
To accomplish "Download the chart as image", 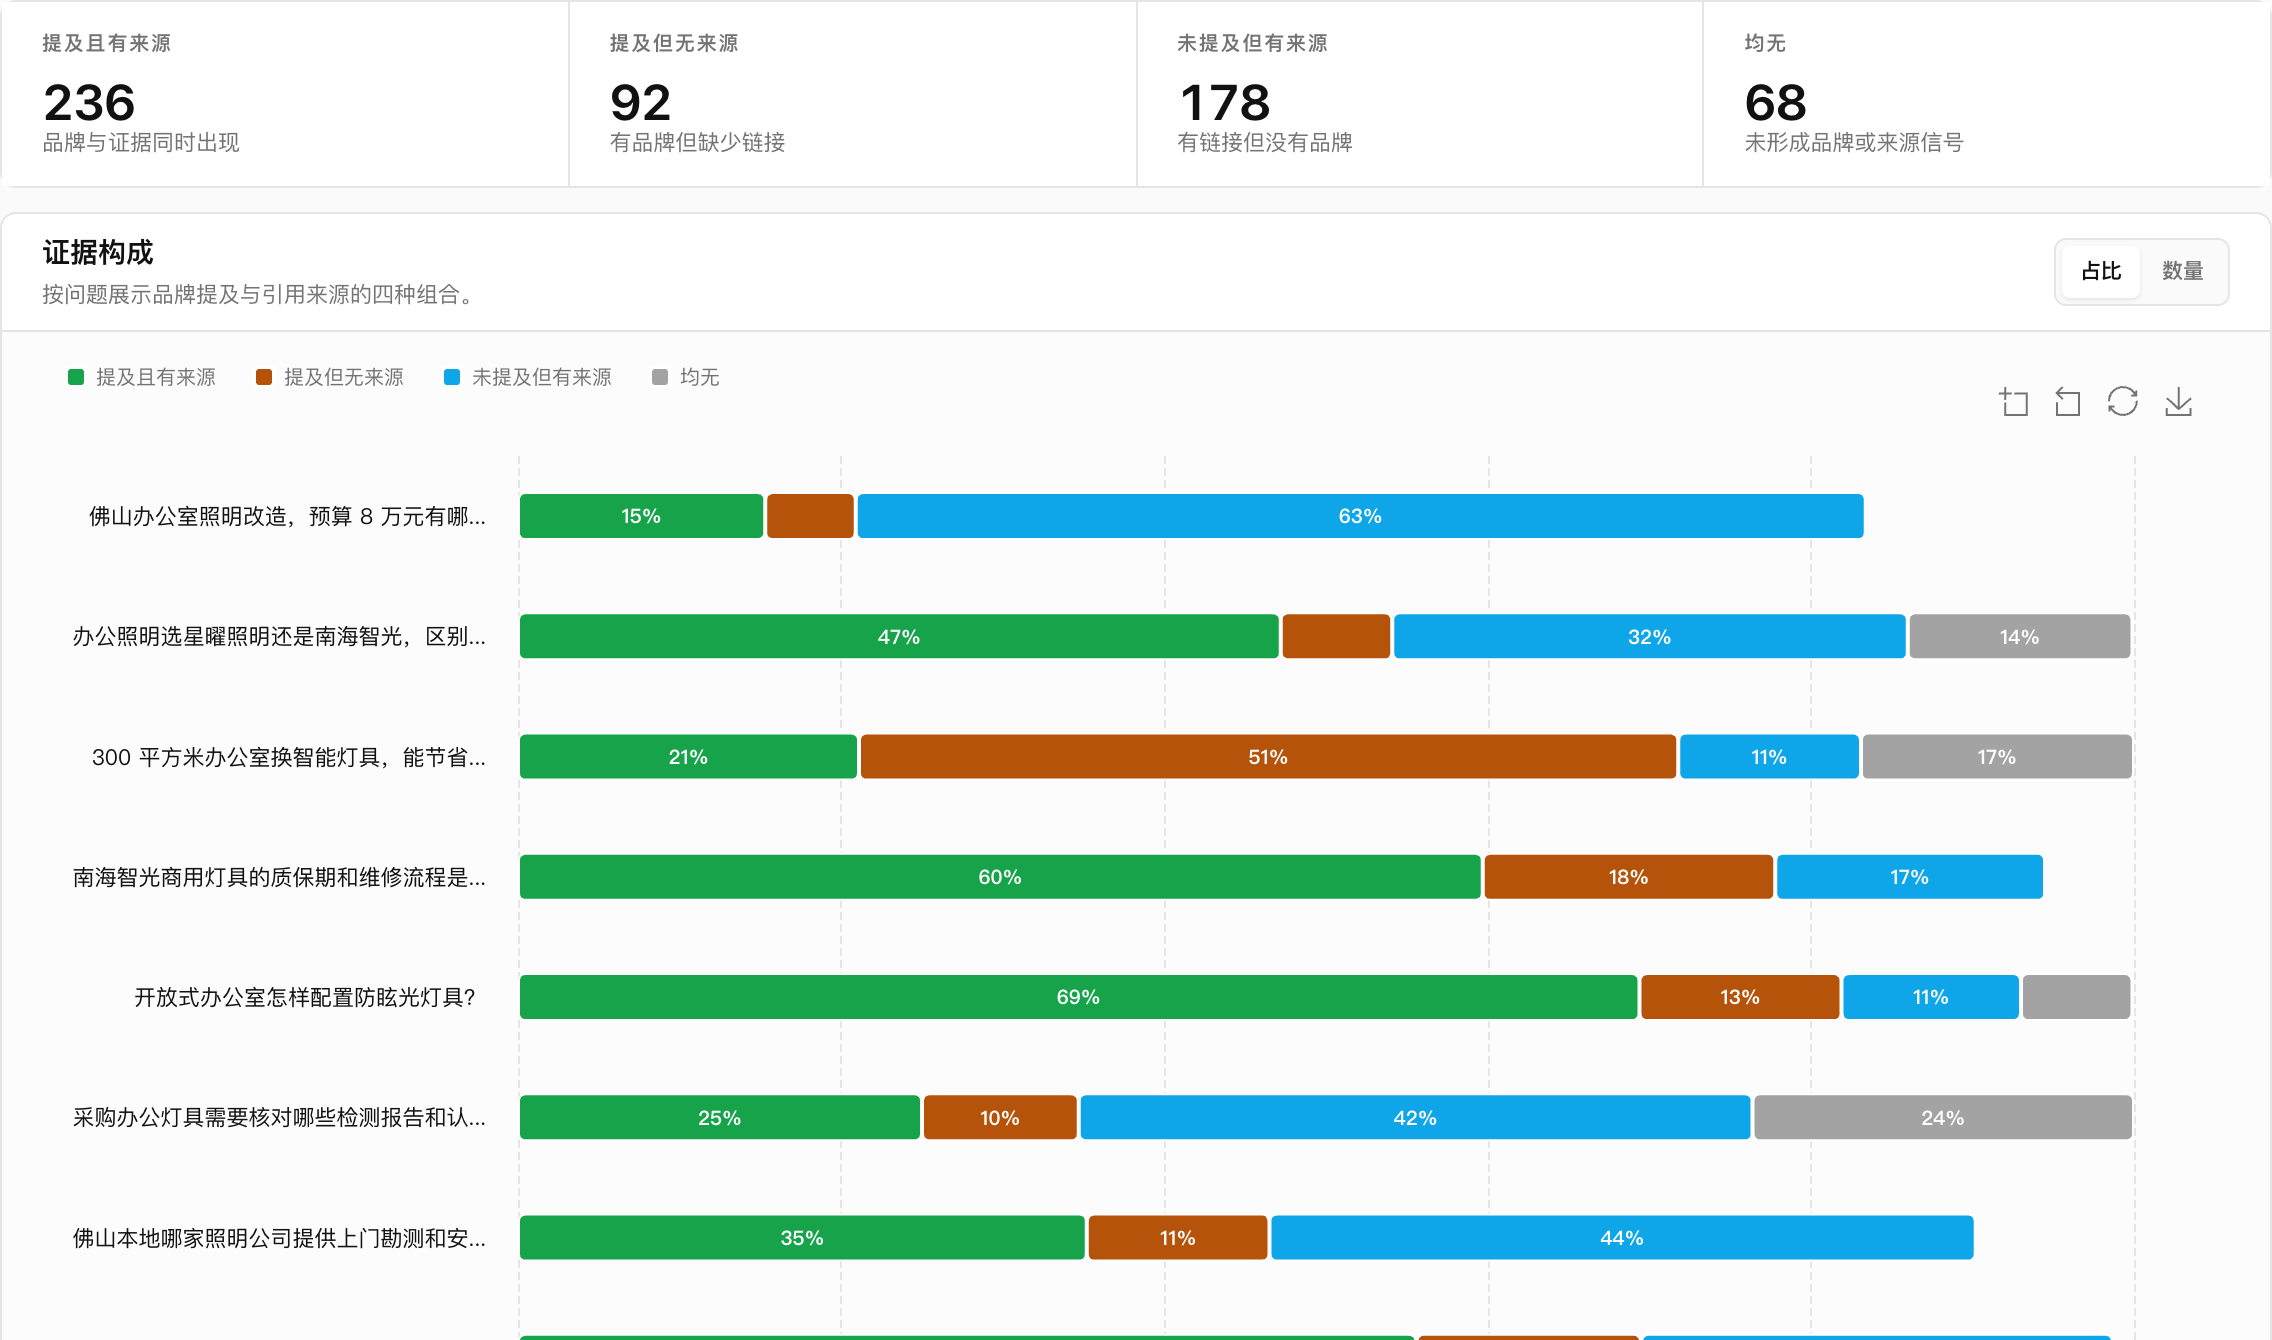I will 2178,402.
